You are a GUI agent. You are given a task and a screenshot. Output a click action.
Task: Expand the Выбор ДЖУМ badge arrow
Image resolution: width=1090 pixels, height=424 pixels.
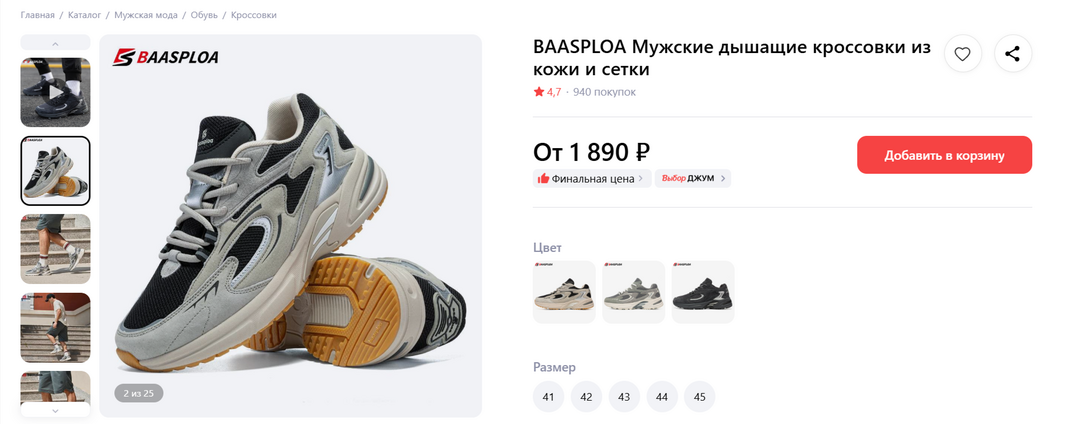click(x=723, y=179)
